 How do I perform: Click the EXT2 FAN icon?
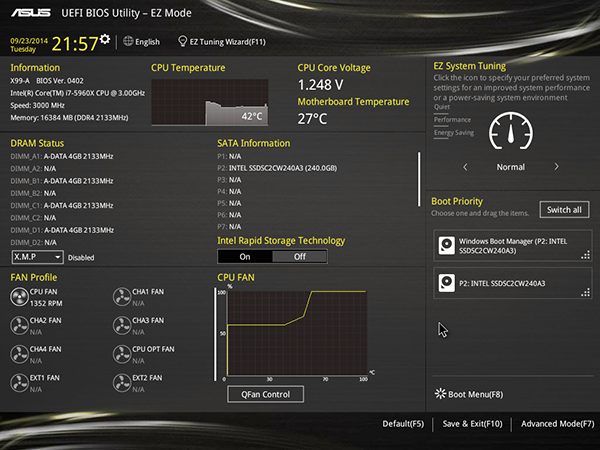[x=122, y=383]
